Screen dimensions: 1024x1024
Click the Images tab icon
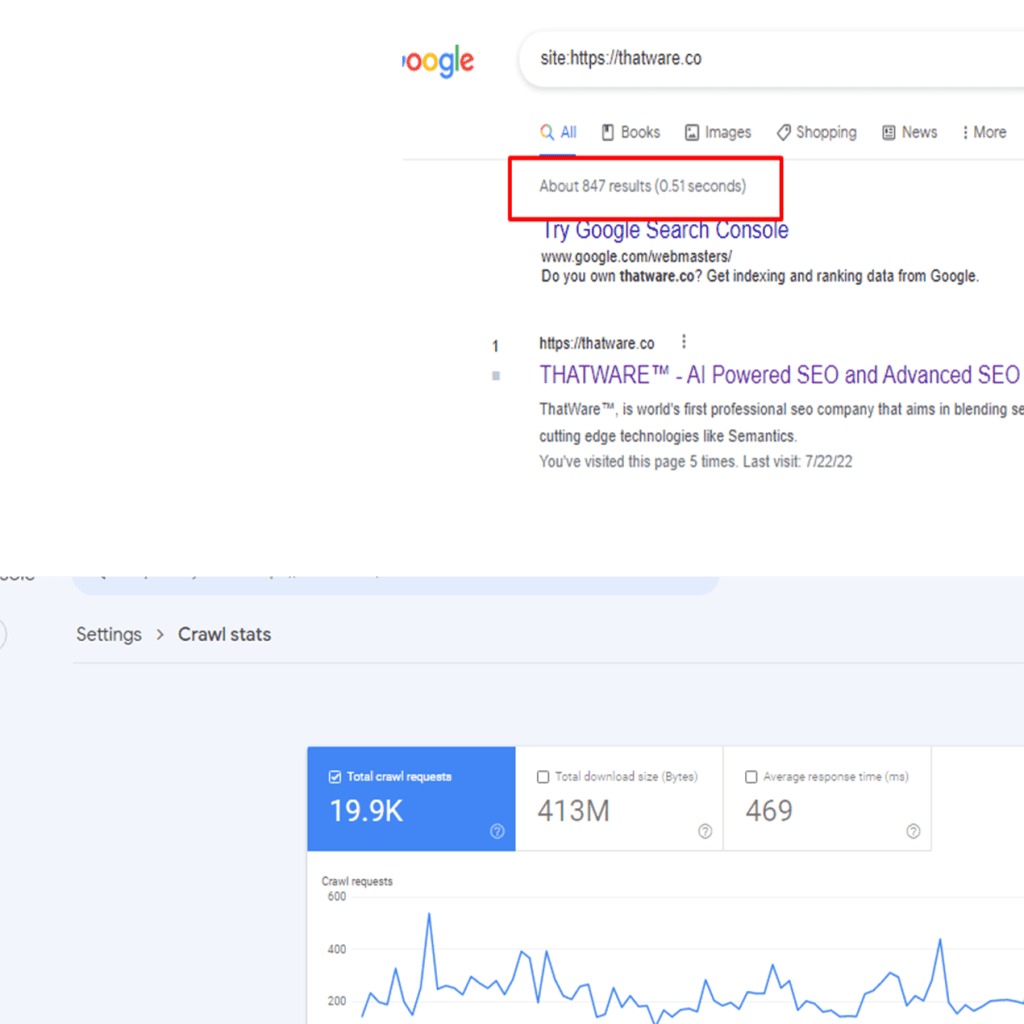coord(692,133)
